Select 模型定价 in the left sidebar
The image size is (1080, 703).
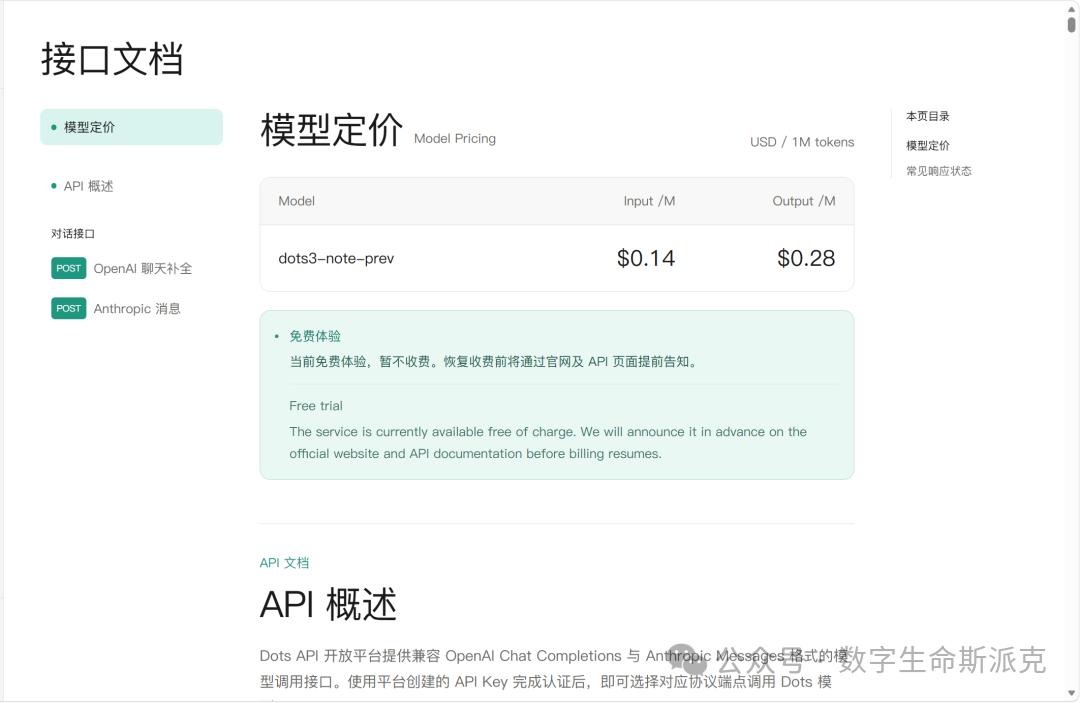coord(132,127)
